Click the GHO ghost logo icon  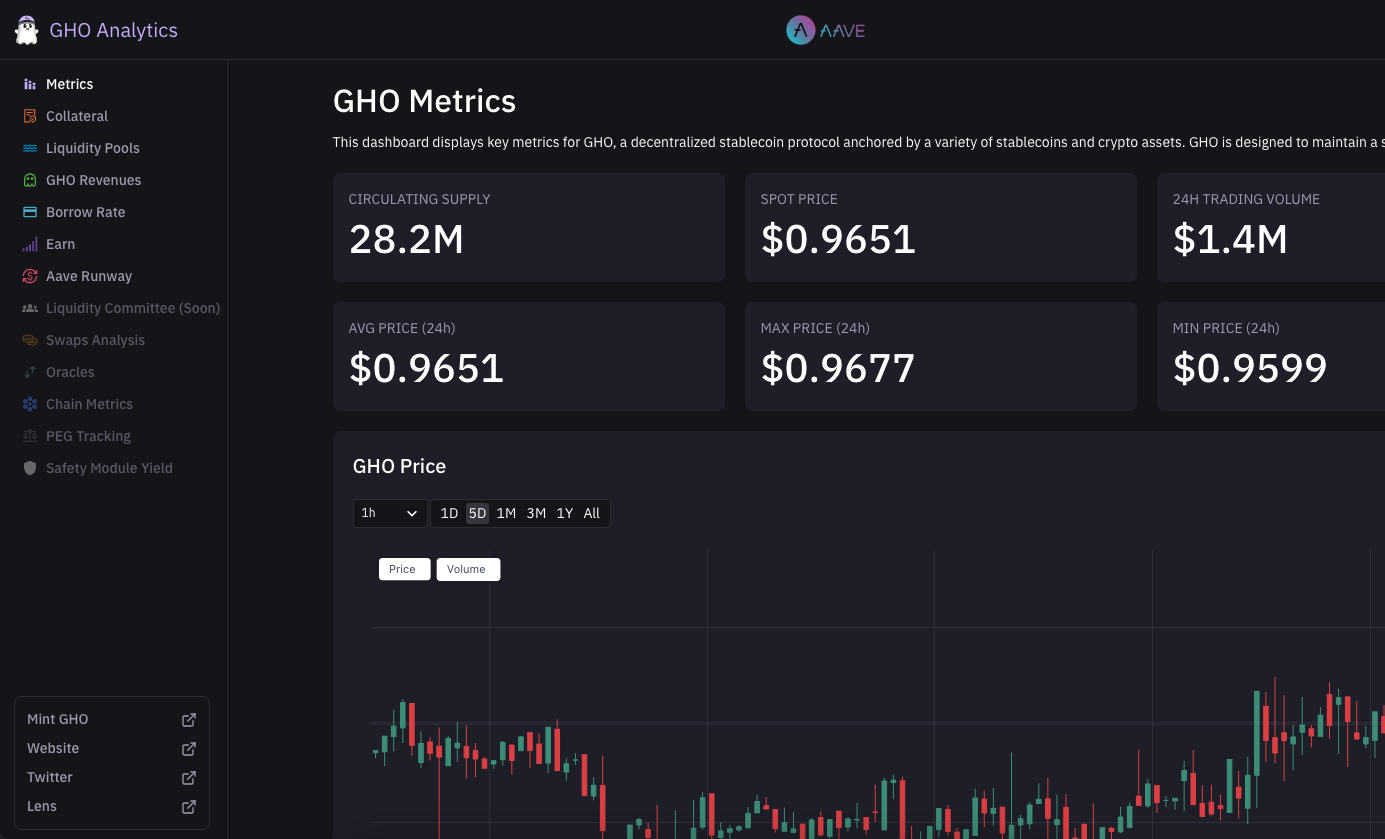pyautogui.click(x=26, y=30)
